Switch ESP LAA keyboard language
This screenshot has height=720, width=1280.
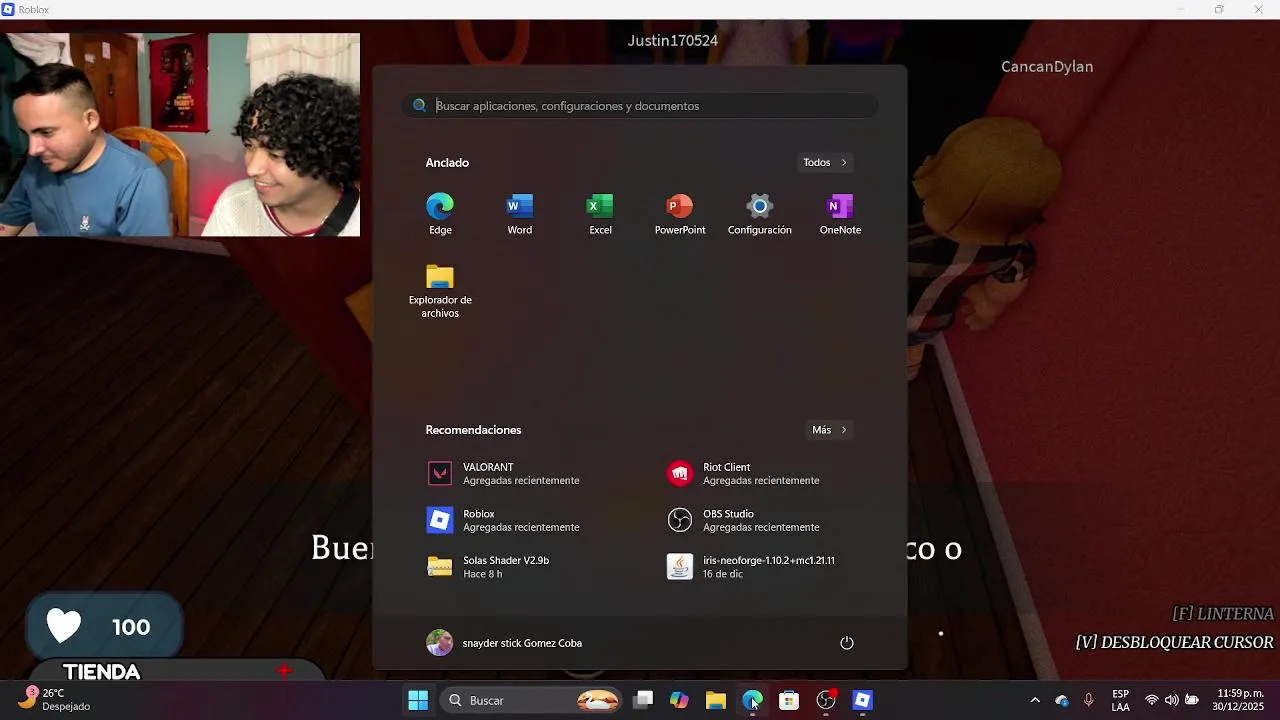(x=1121, y=700)
